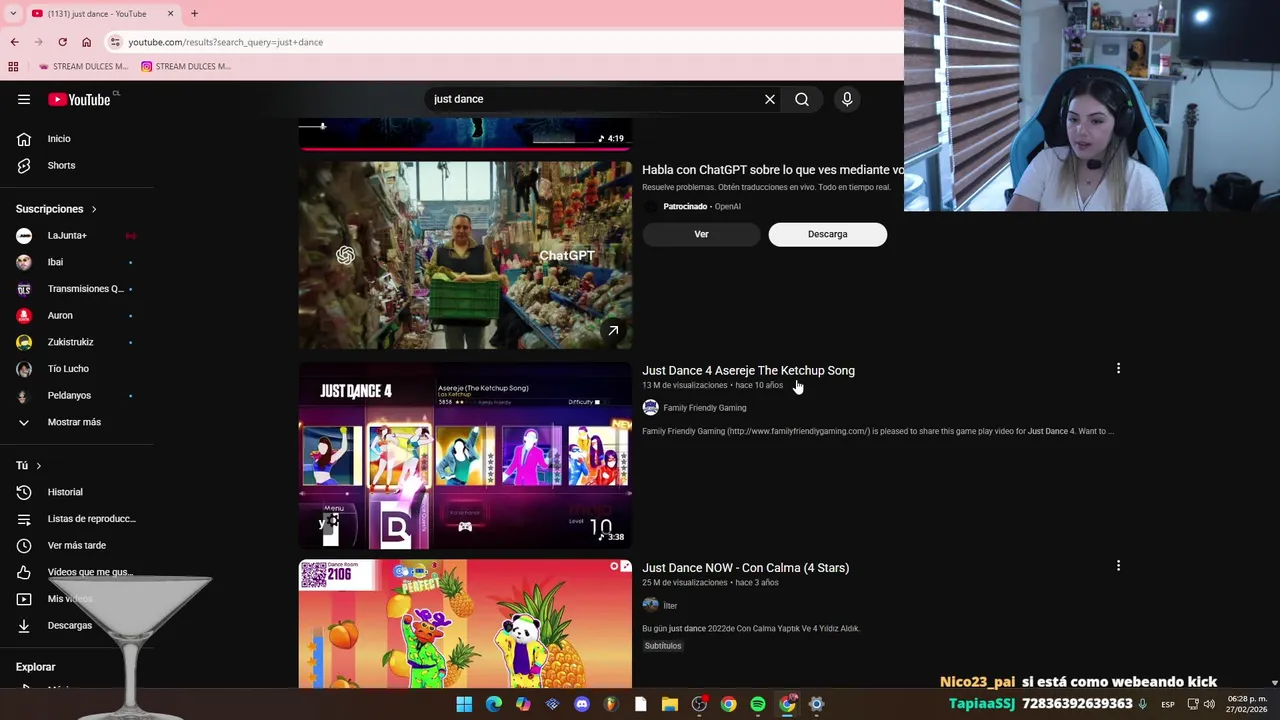Go to the YouTube logo home
This screenshot has width=1280, height=720.
(x=79, y=99)
